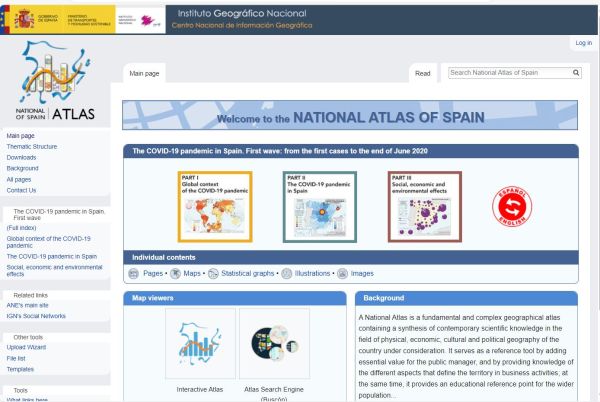This screenshot has width=600, height=402.
Task: Click Centro Nacional de Información Geográfica text
Action: [x=242, y=25]
